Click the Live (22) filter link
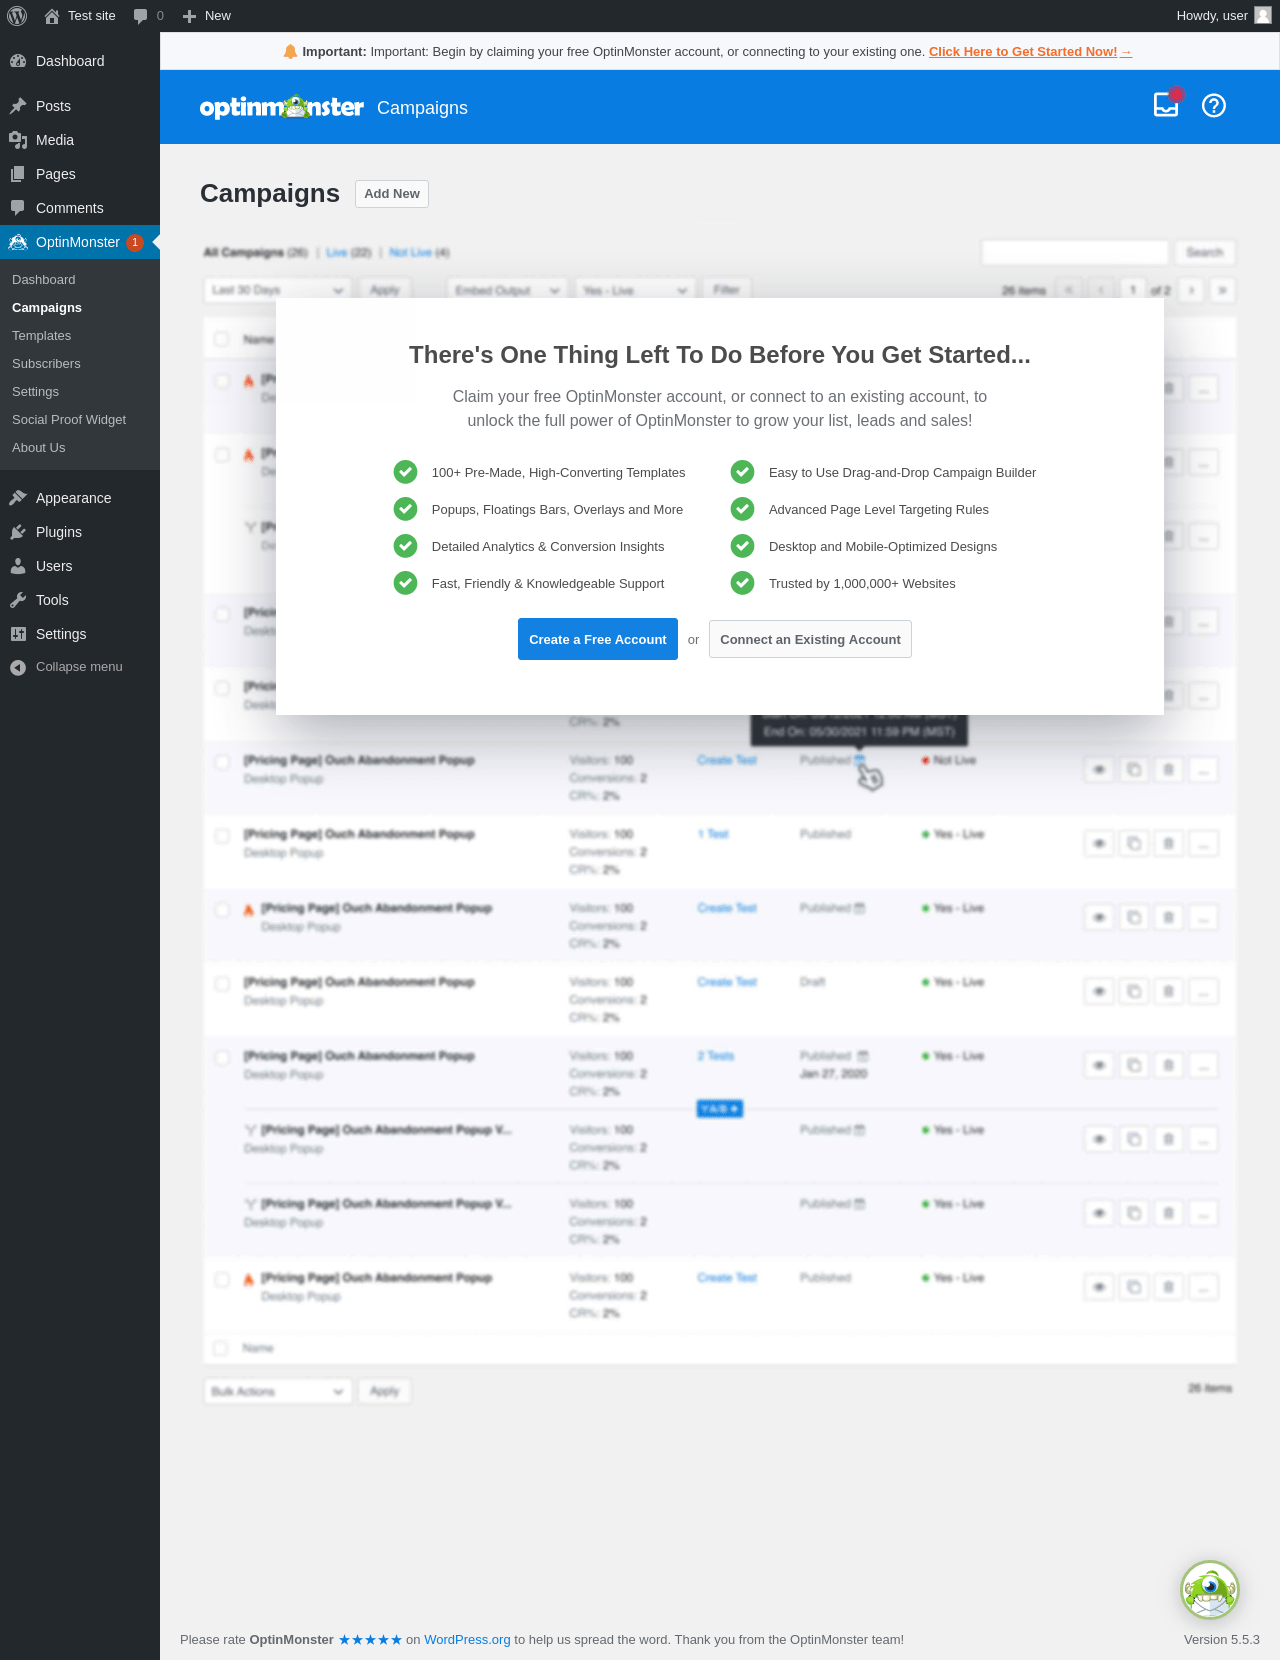This screenshot has height=1660, width=1280. [x=348, y=252]
